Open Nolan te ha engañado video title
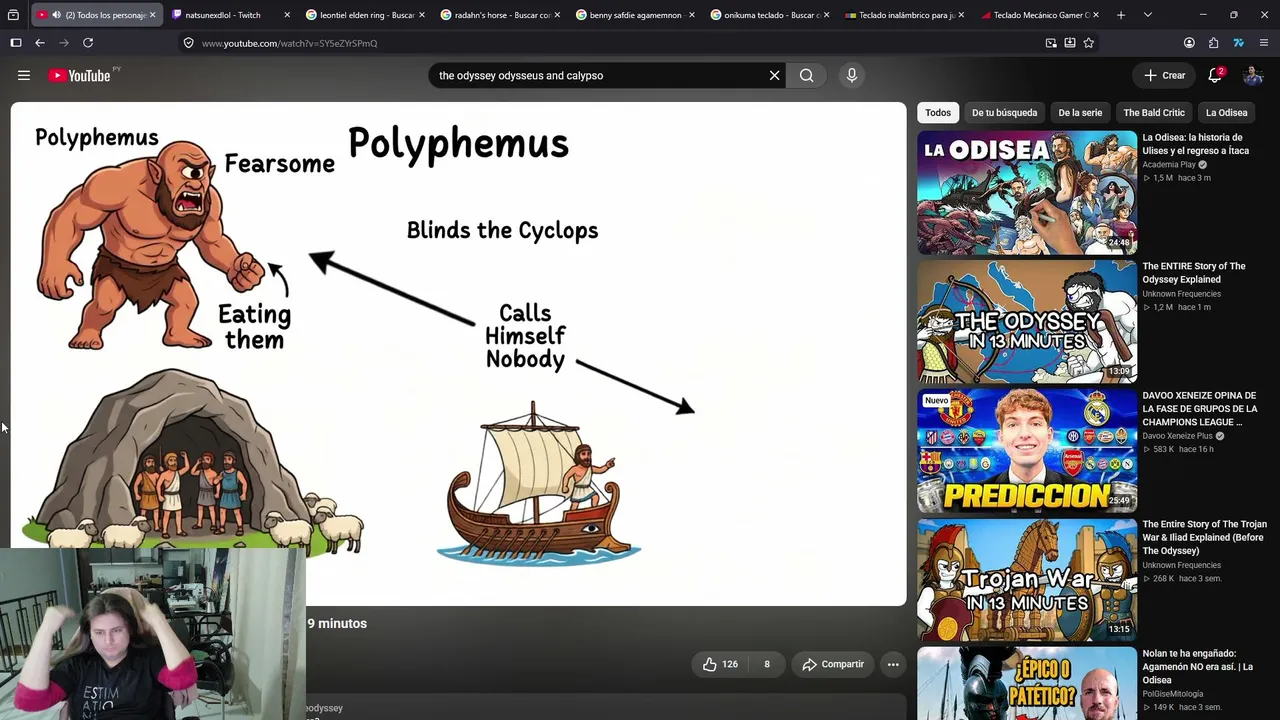The image size is (1280, 720). (x=1198, y=667)
